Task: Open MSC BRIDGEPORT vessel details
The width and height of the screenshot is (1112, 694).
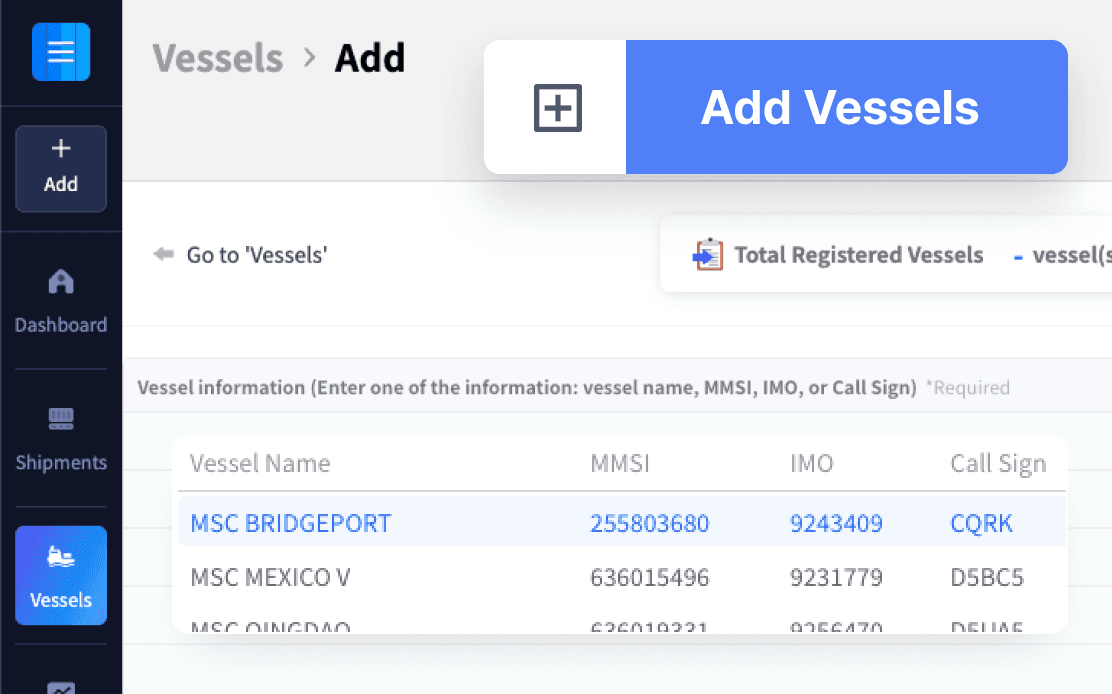Action: click(291, 523)
